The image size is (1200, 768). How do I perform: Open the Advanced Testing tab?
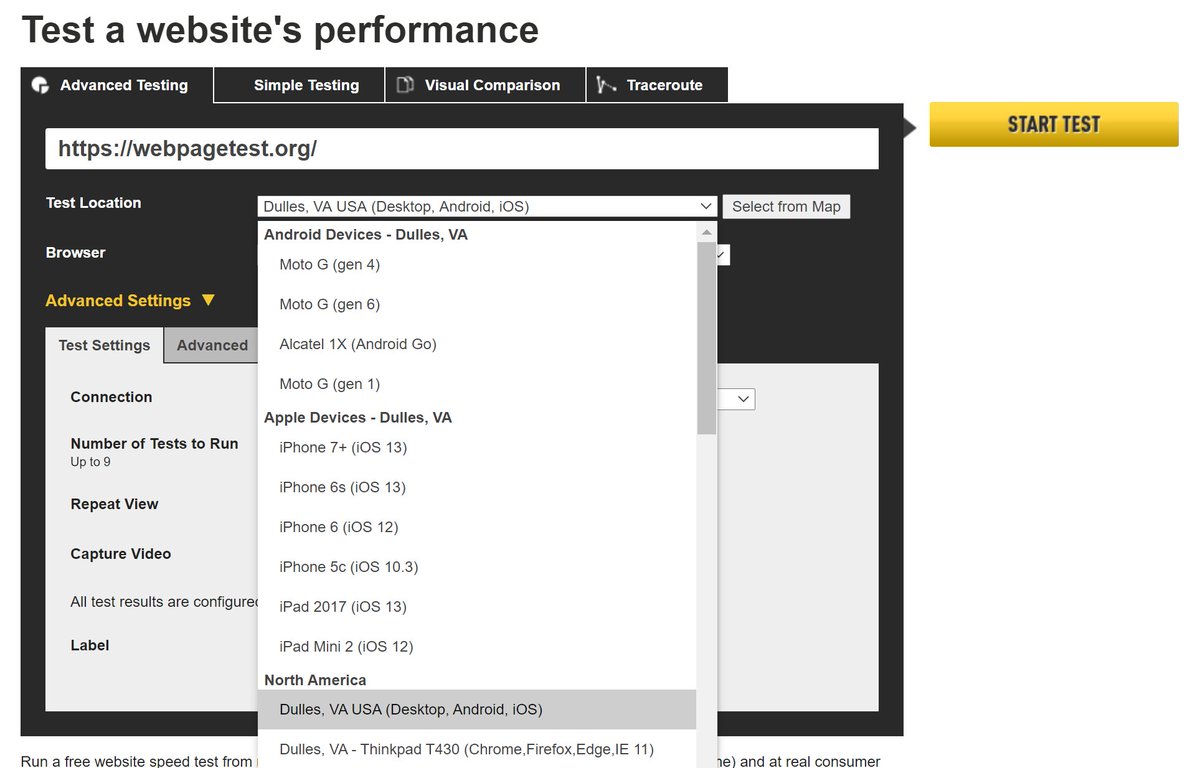pyautogui.click(x=117, y=85)
